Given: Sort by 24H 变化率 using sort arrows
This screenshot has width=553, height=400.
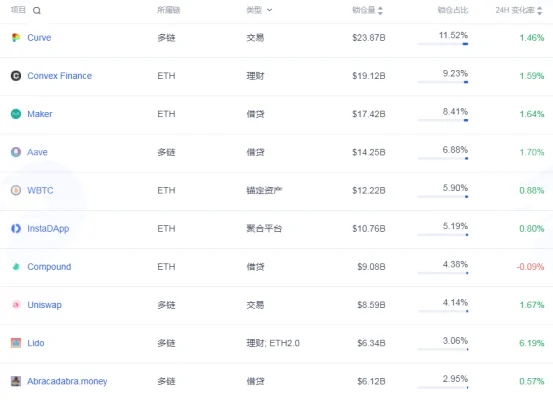Looking at the screenshot, I should pos(540,11).
